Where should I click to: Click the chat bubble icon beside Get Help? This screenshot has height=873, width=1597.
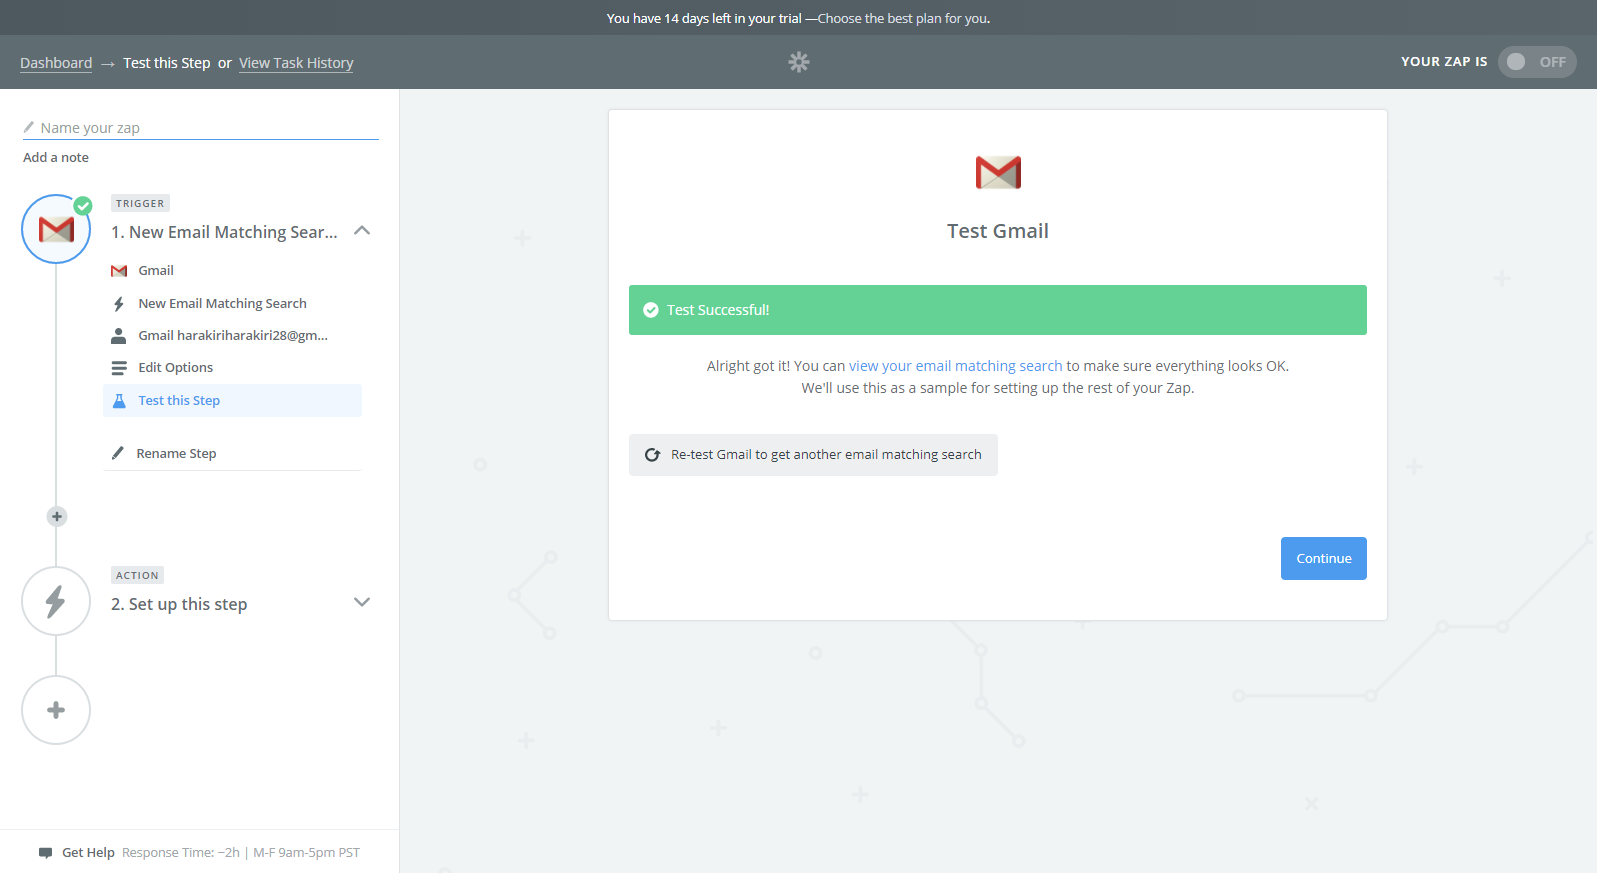point(45,853)
